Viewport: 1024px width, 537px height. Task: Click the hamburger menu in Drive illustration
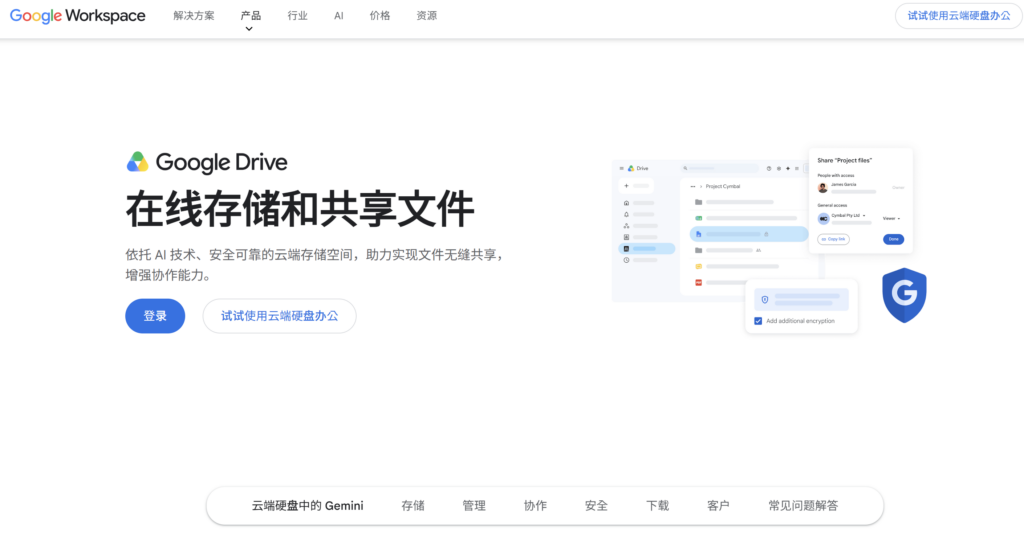[622, 169]
